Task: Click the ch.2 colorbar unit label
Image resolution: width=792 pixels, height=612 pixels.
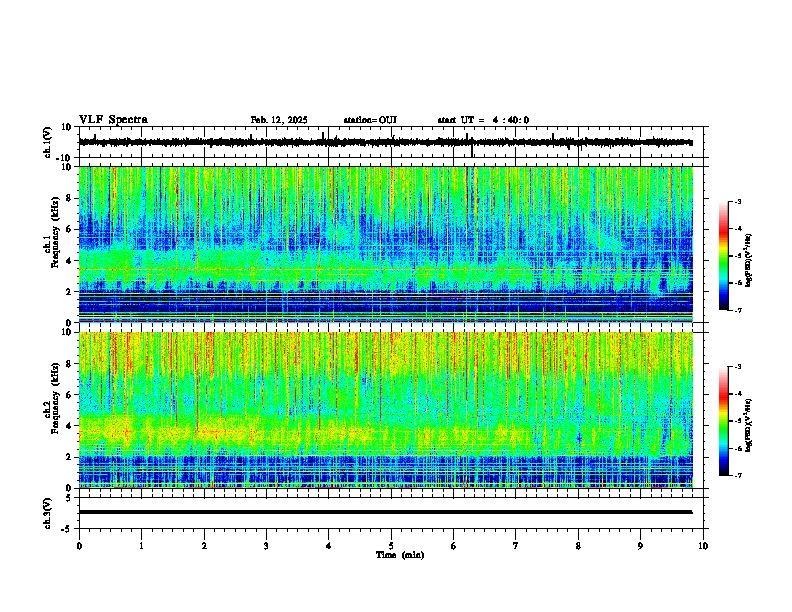Action: tap(749, 425)
